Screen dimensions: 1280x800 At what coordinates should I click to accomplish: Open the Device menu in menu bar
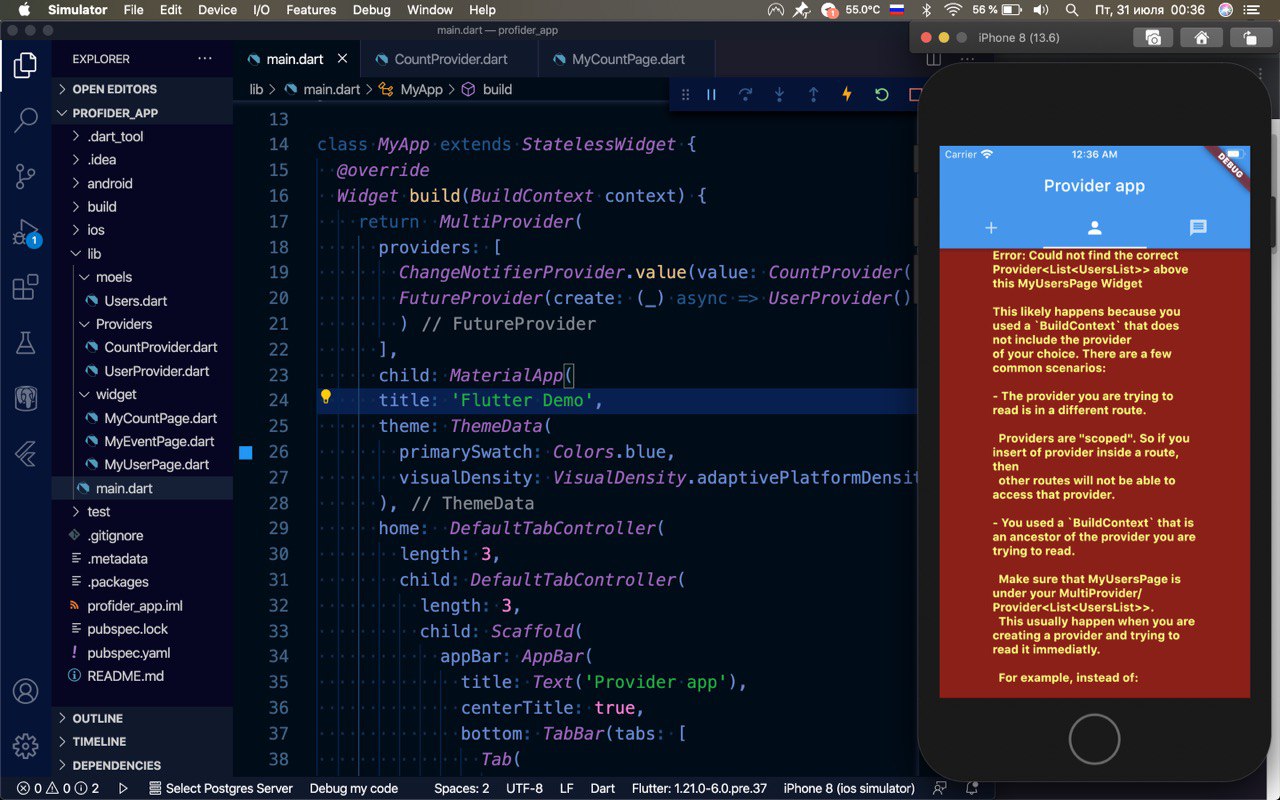coord(217,10)
